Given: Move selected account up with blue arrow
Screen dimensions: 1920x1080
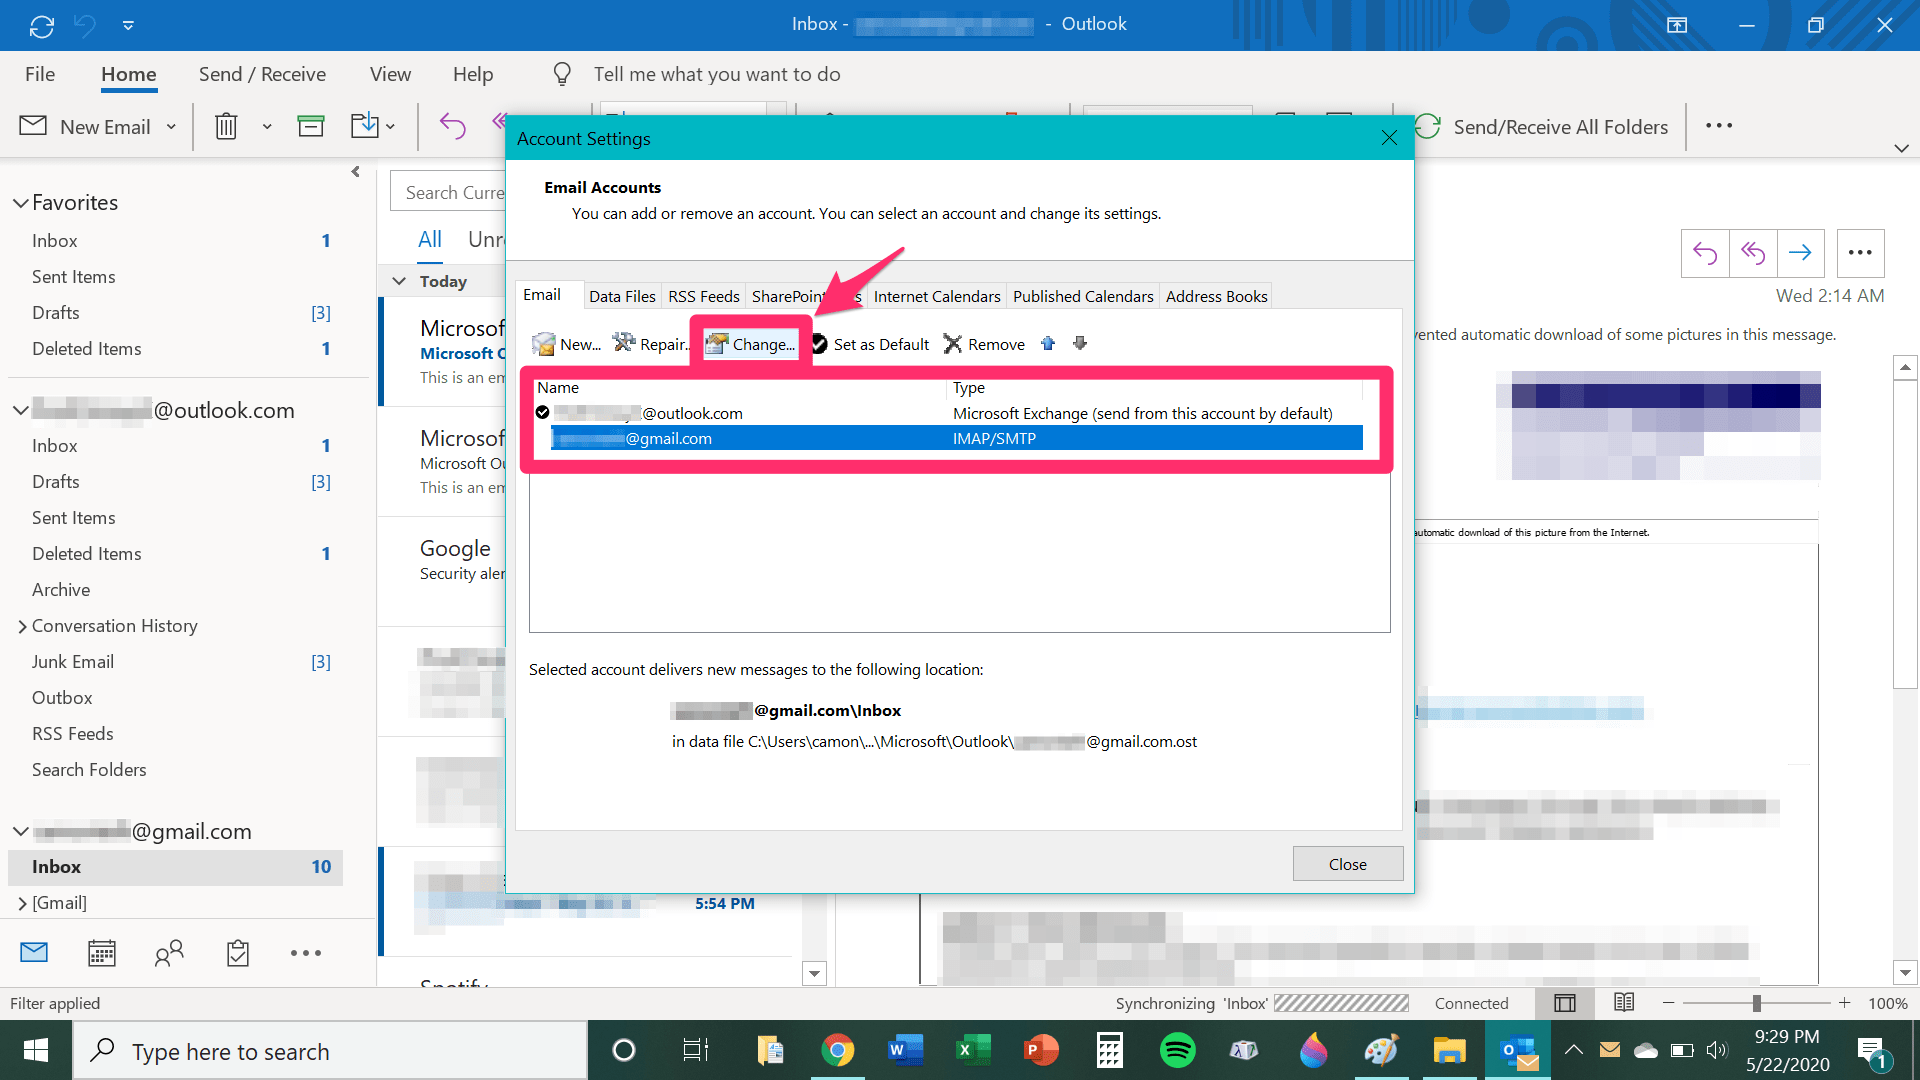Looking at the screenshot, I should 1048,343.
